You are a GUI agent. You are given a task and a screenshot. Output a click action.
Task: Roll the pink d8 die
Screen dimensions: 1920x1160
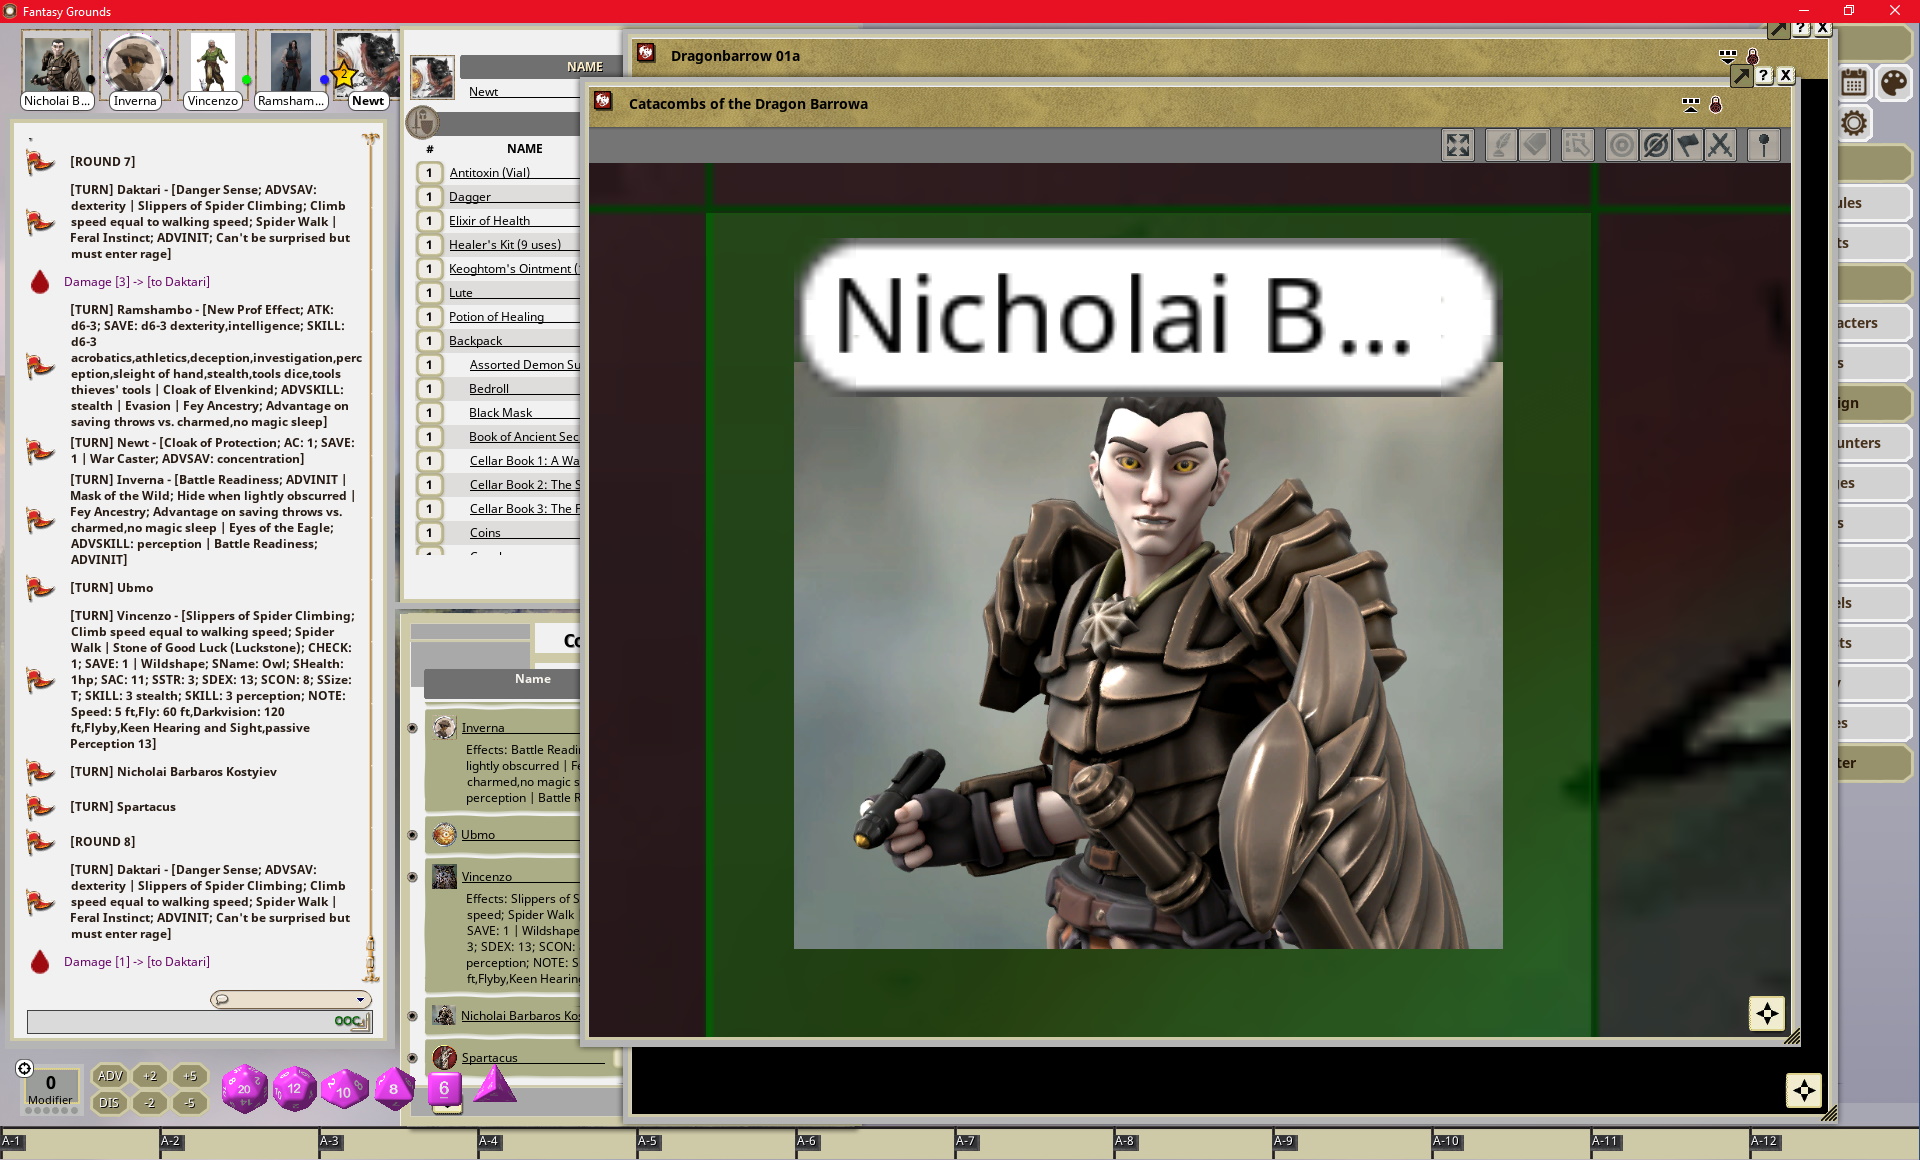[x=394, y=1089]
